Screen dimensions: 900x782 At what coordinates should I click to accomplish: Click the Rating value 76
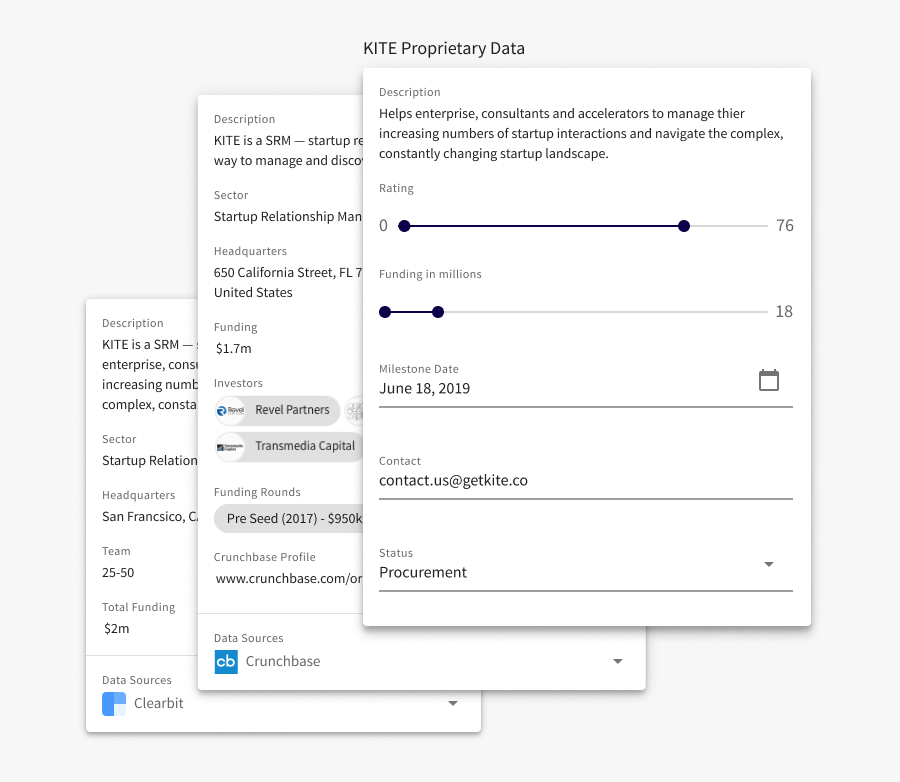point(785,225)
